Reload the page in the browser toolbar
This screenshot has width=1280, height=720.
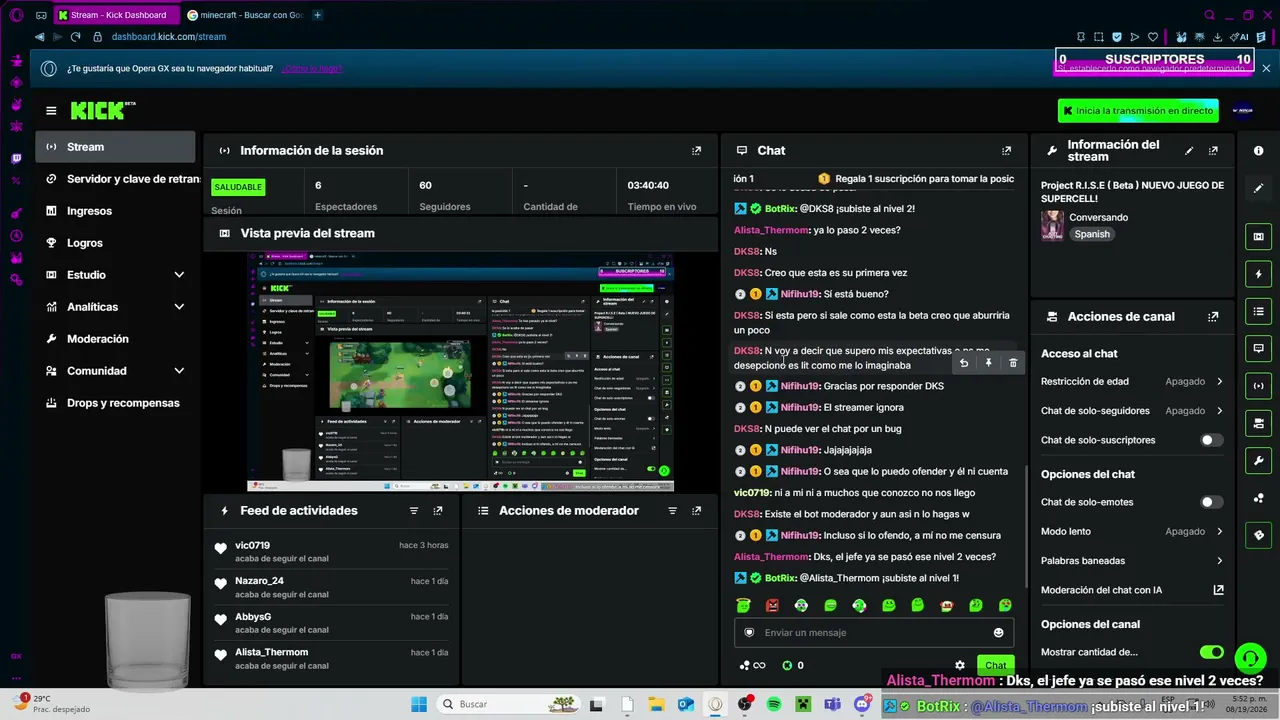point(75,37)
